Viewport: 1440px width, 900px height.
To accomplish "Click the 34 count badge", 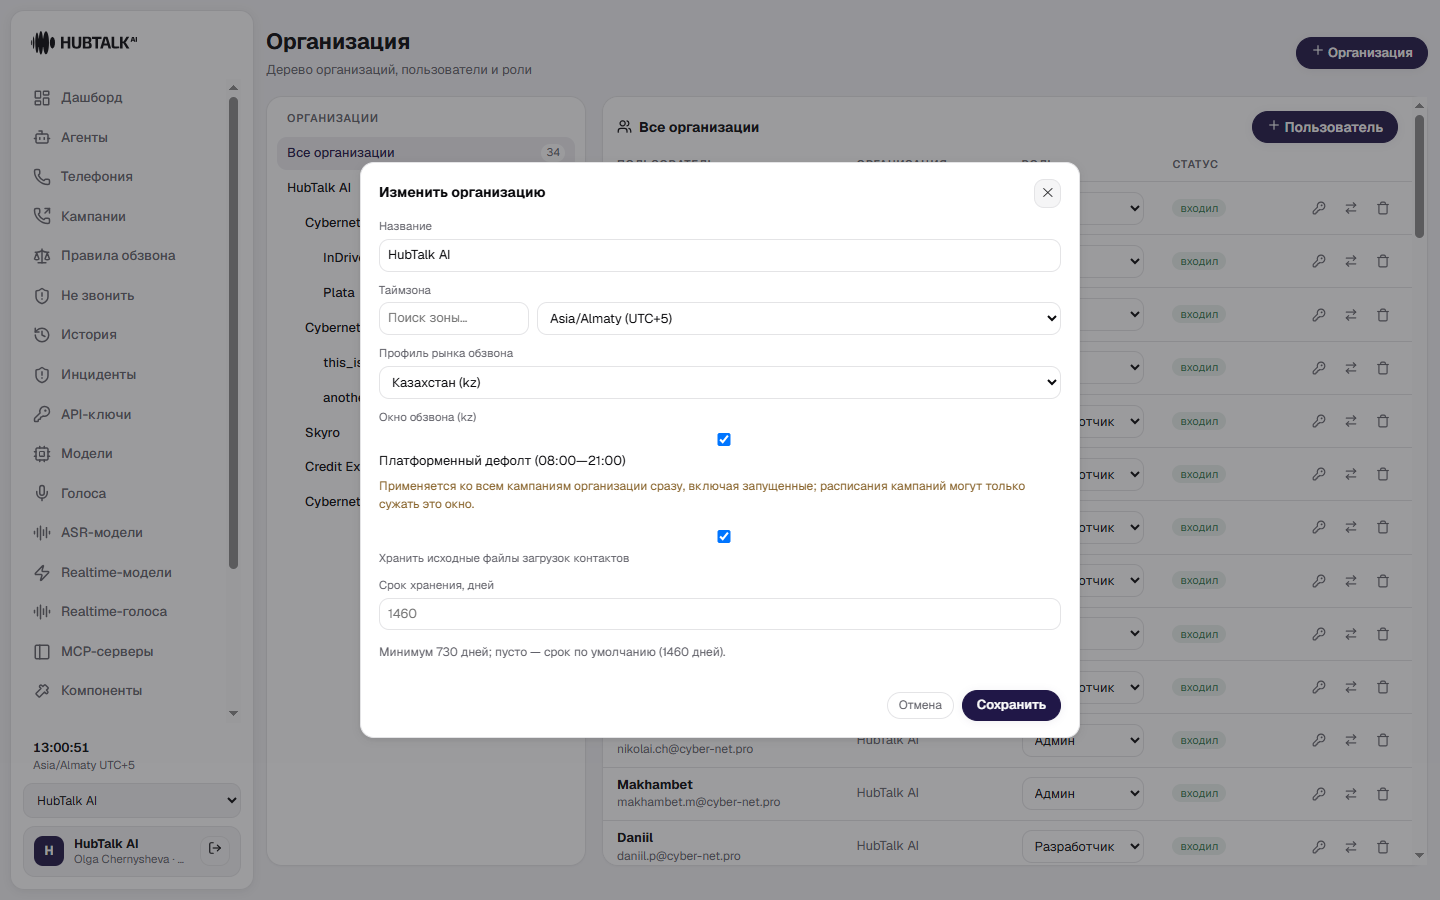I will click(553, 153).
